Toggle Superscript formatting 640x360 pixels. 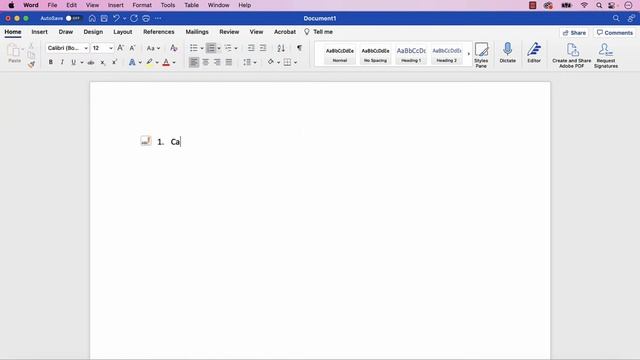pos(115,62)
